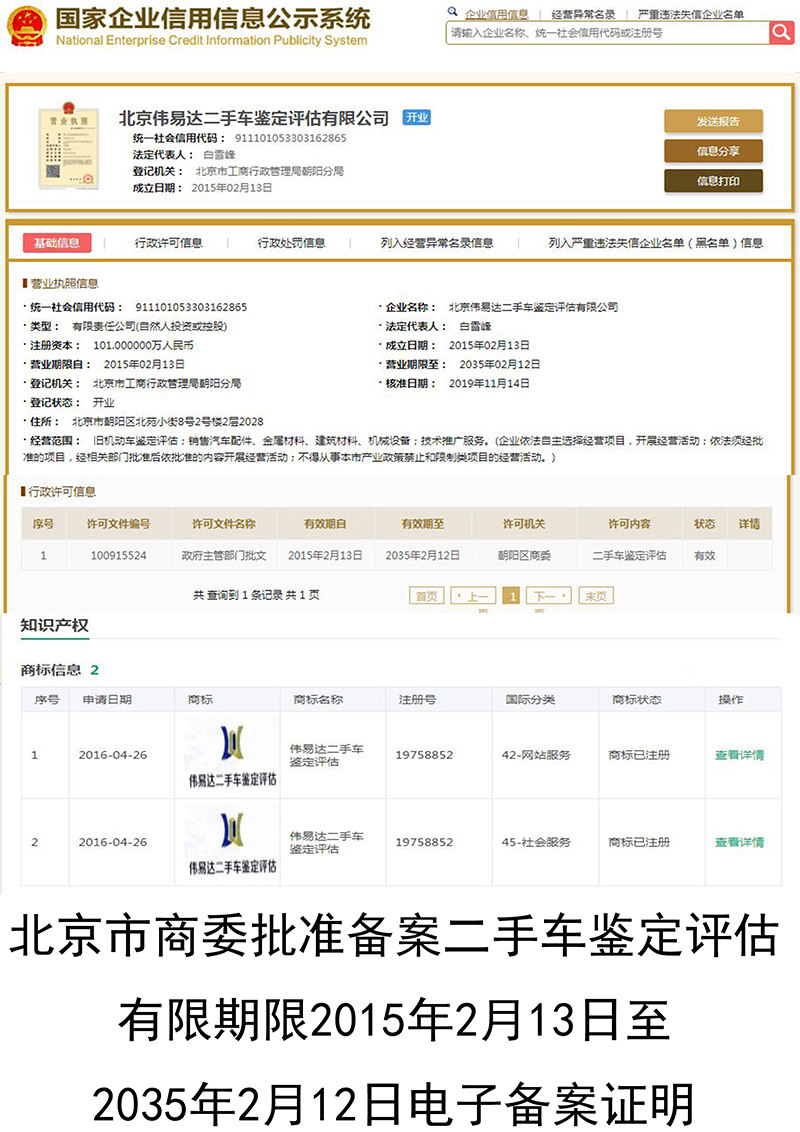Focus the enterprise name search input box
This screenshot has width=800, height=1132.
pos(607,32)
